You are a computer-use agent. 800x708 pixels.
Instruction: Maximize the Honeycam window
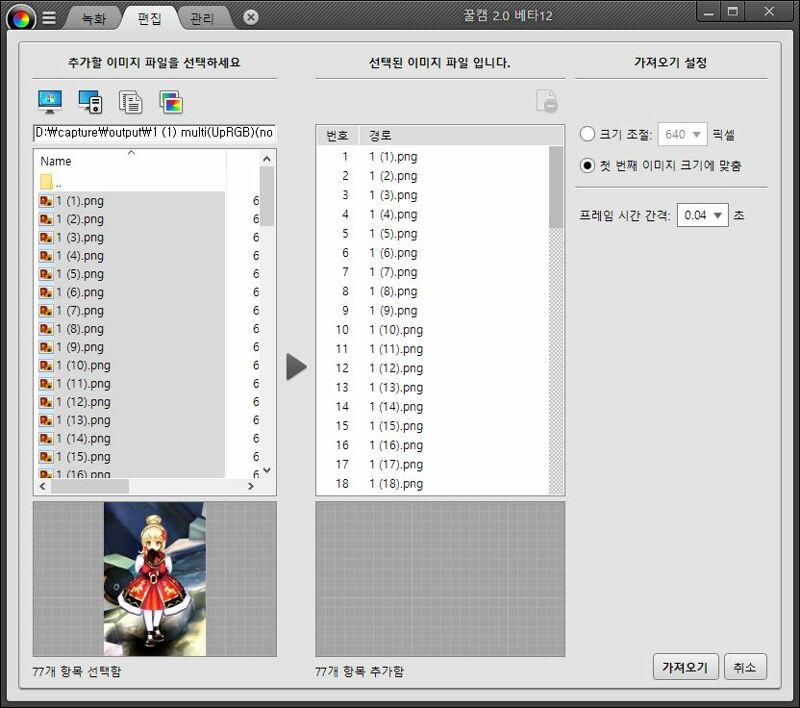[733, 12]
